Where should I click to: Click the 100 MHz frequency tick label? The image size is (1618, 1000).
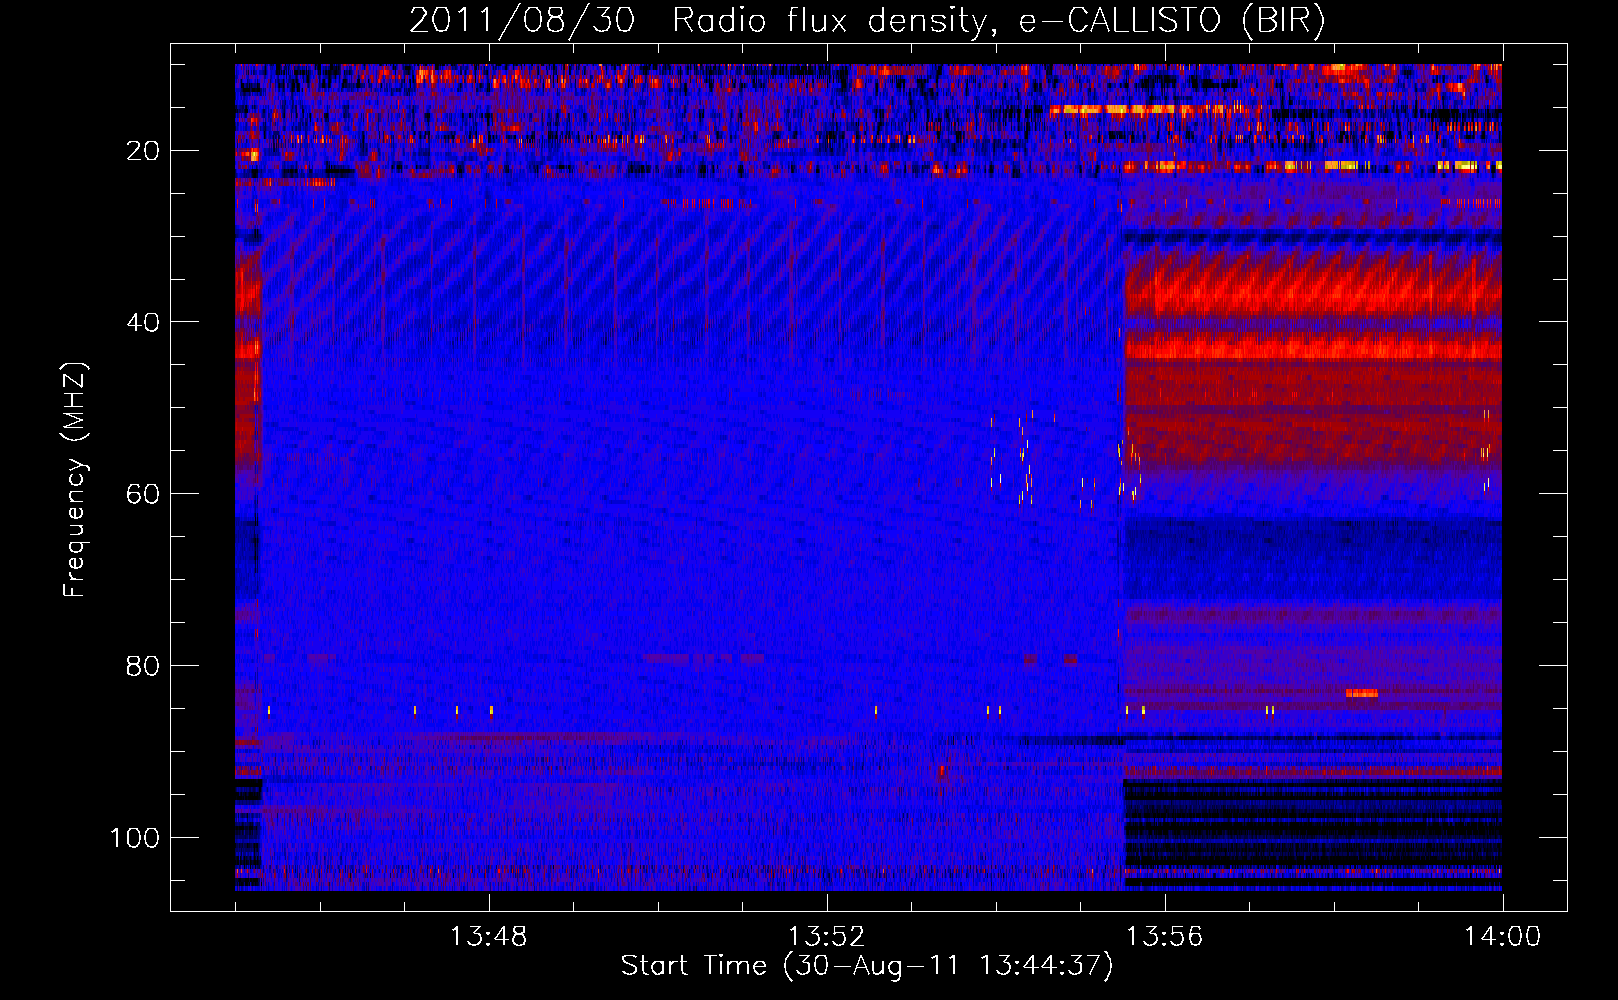point(135,838)
